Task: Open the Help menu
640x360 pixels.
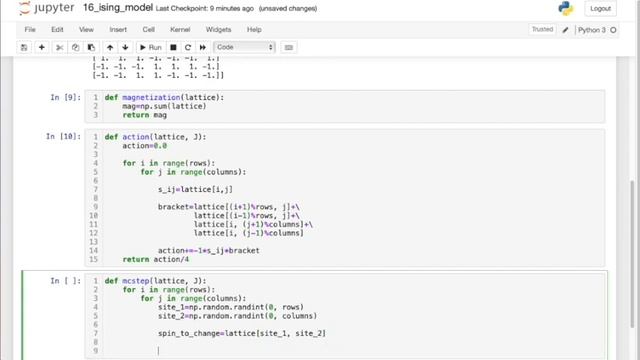Action: (254, 29)
